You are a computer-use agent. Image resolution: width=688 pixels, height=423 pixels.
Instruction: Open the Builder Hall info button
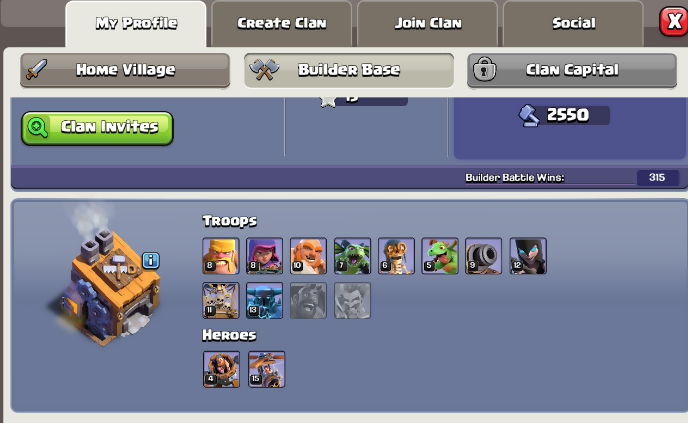click(151, 260)
